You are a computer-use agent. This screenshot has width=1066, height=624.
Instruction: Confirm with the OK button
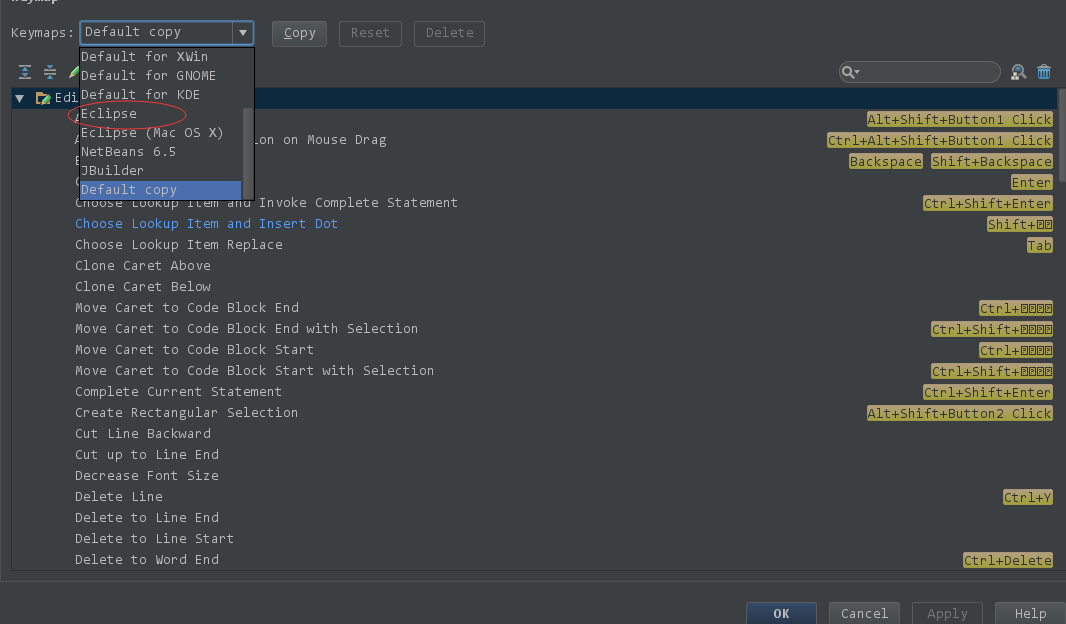[x=781, y=613]
